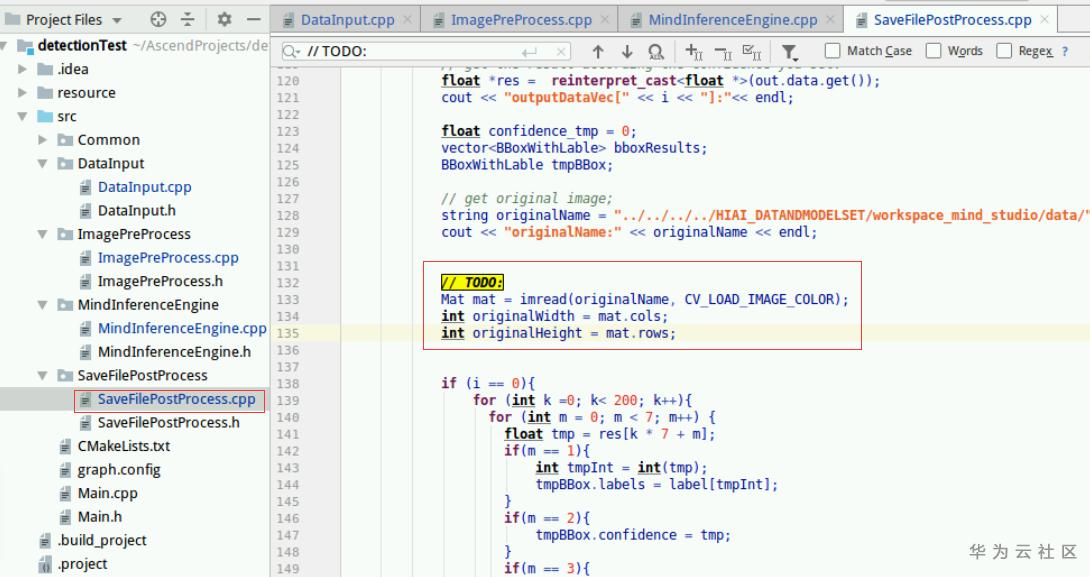Expand the Common folder

tap(42, 140)
